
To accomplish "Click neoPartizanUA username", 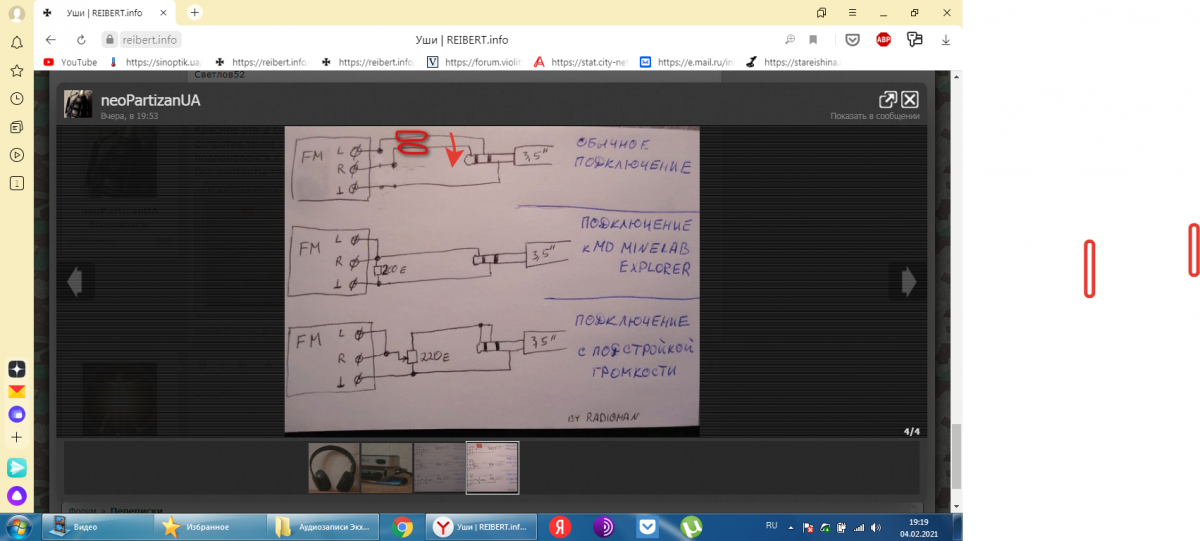I will 151,101.
